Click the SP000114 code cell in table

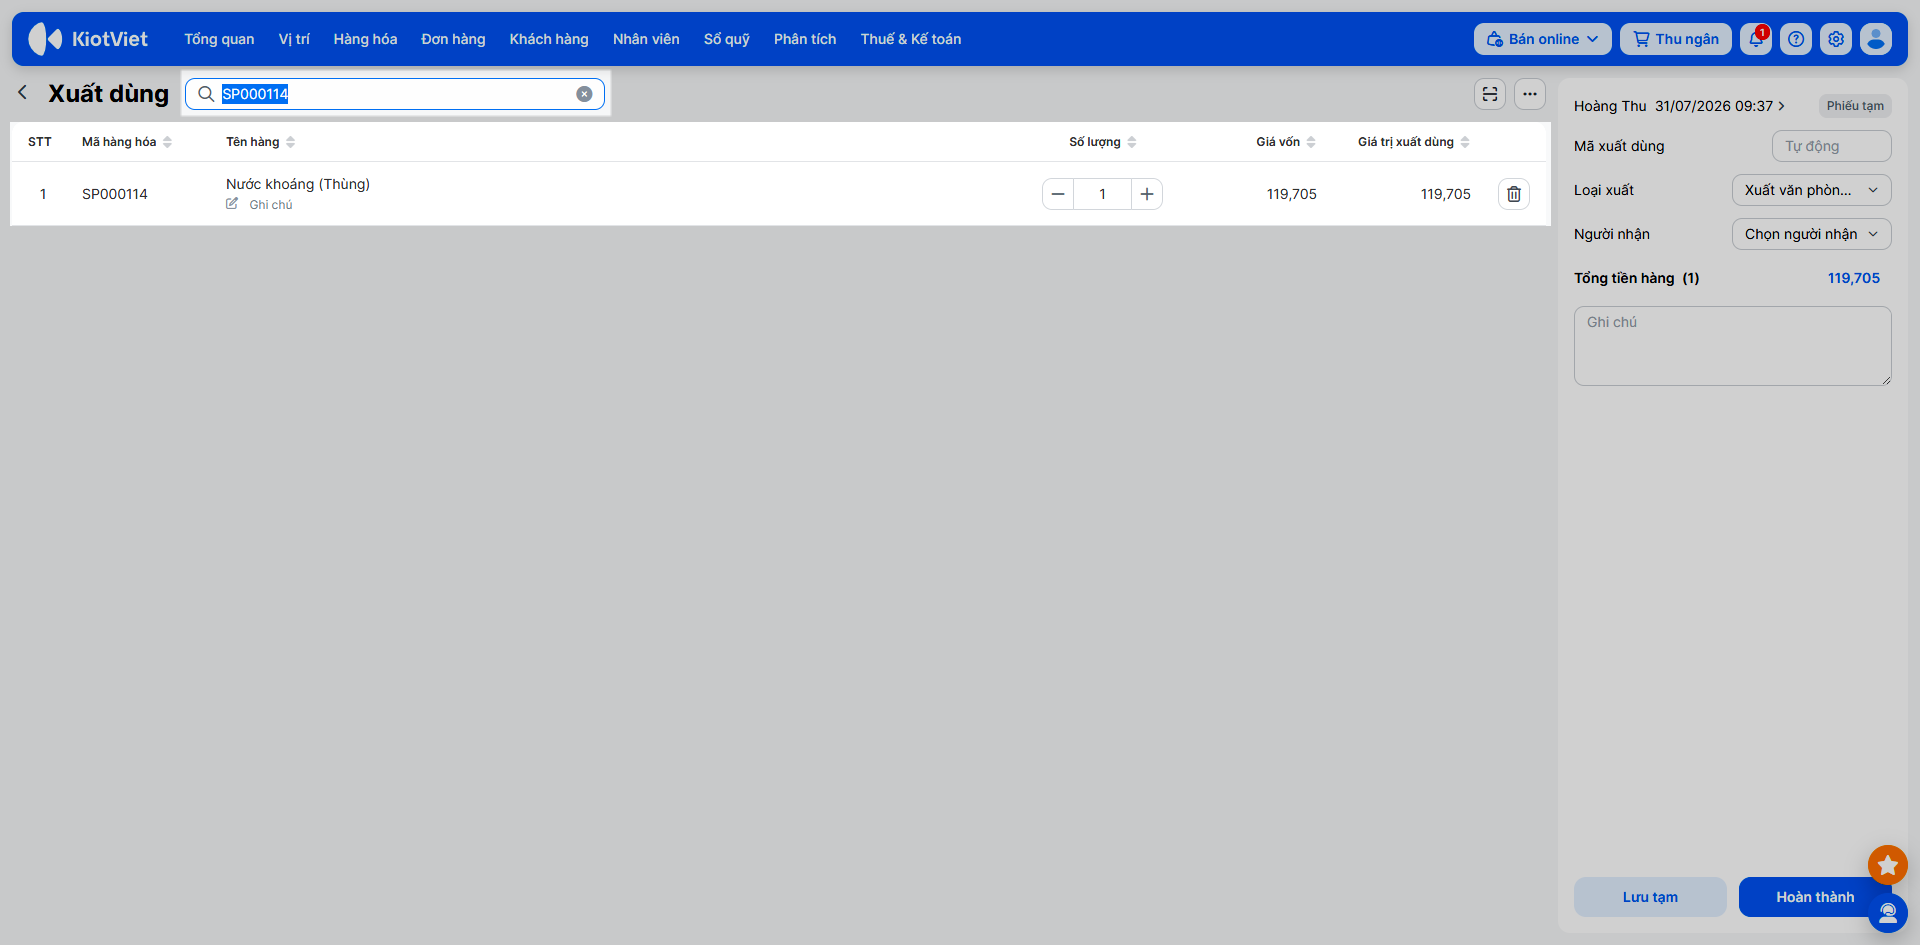115,194
